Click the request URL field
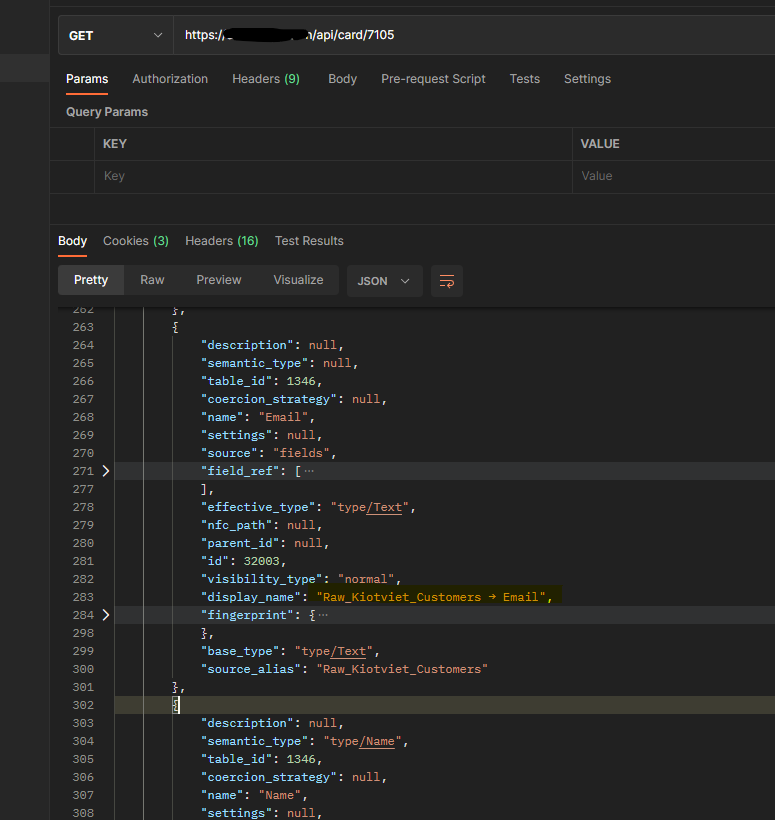This screenshot has height=820, width=775. (x=400, y=35)
